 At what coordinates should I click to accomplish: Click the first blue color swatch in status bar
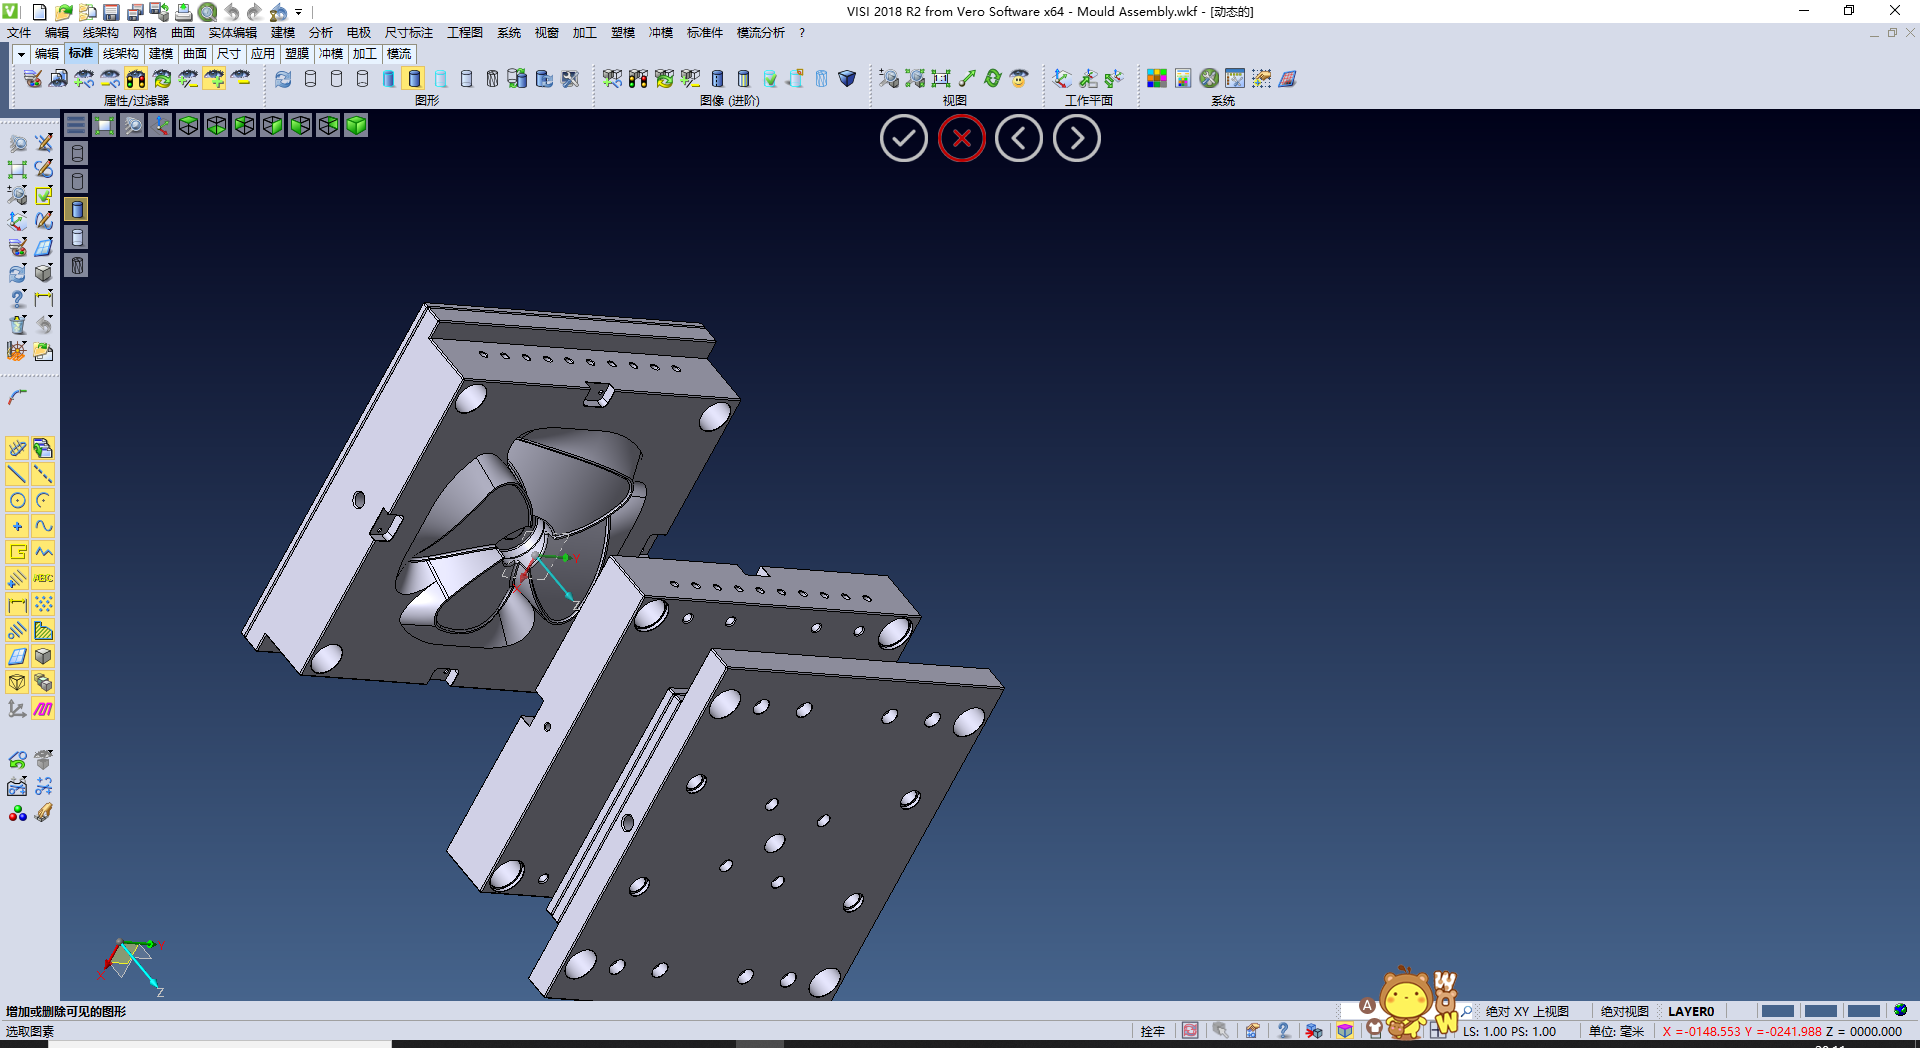tap(1777, 1011)
